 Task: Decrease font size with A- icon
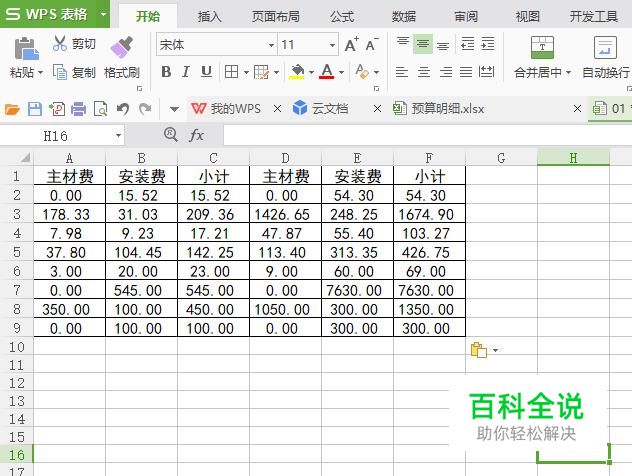(x=372, y=44)
